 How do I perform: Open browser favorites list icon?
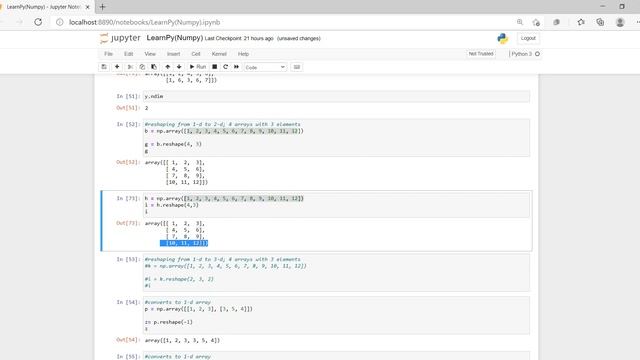[x=581, y=22]
